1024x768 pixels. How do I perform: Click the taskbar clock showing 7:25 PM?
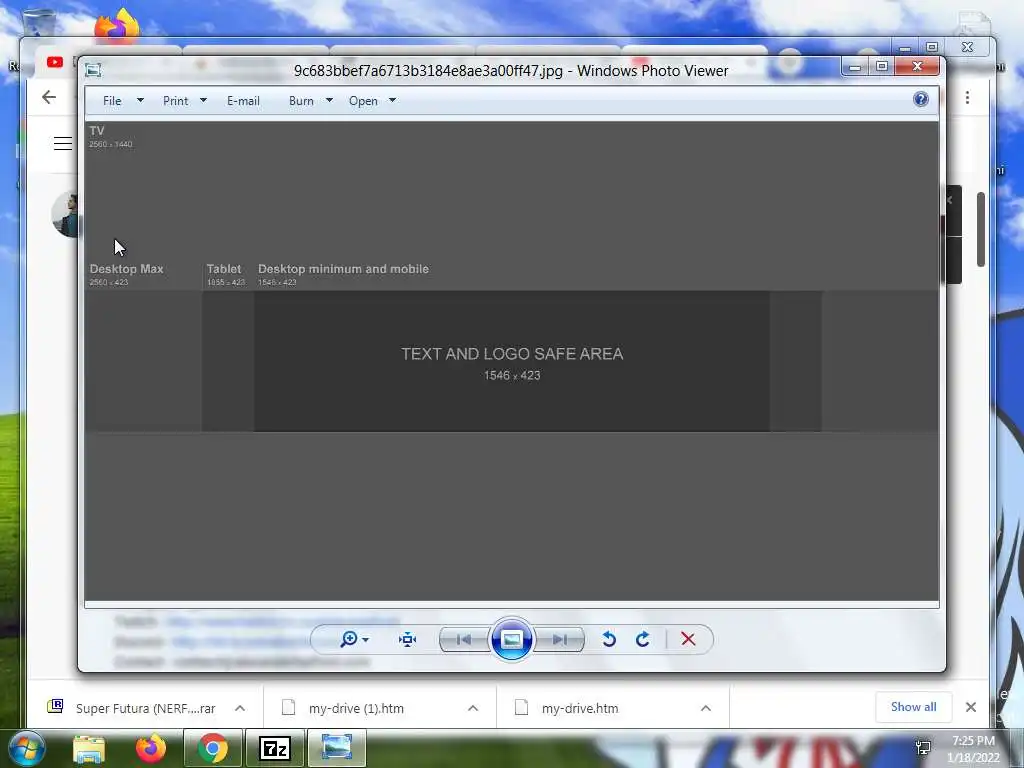(973, 748)
